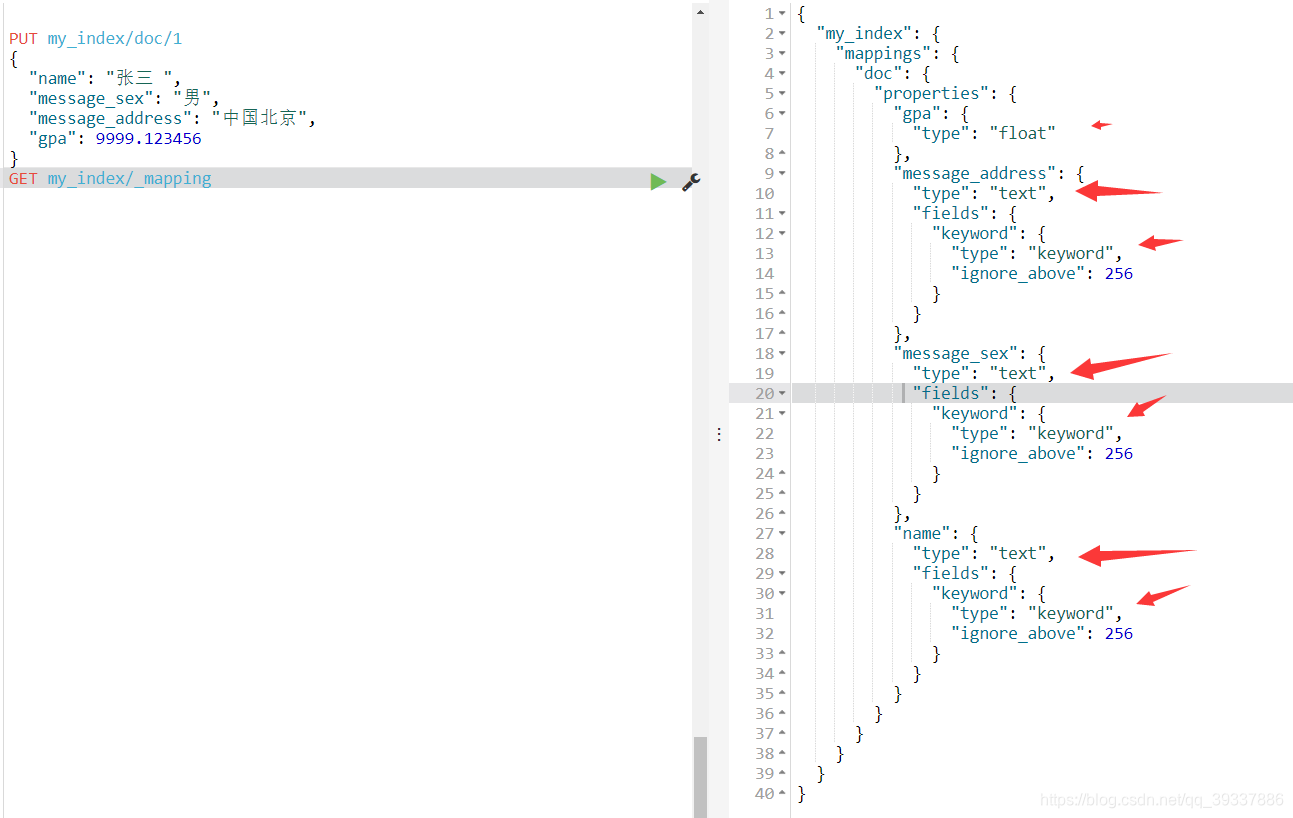The width and height of the screenshot is (1293, 818).
Task: Click the closing fold marker on line 8
Action: [782, 154]
